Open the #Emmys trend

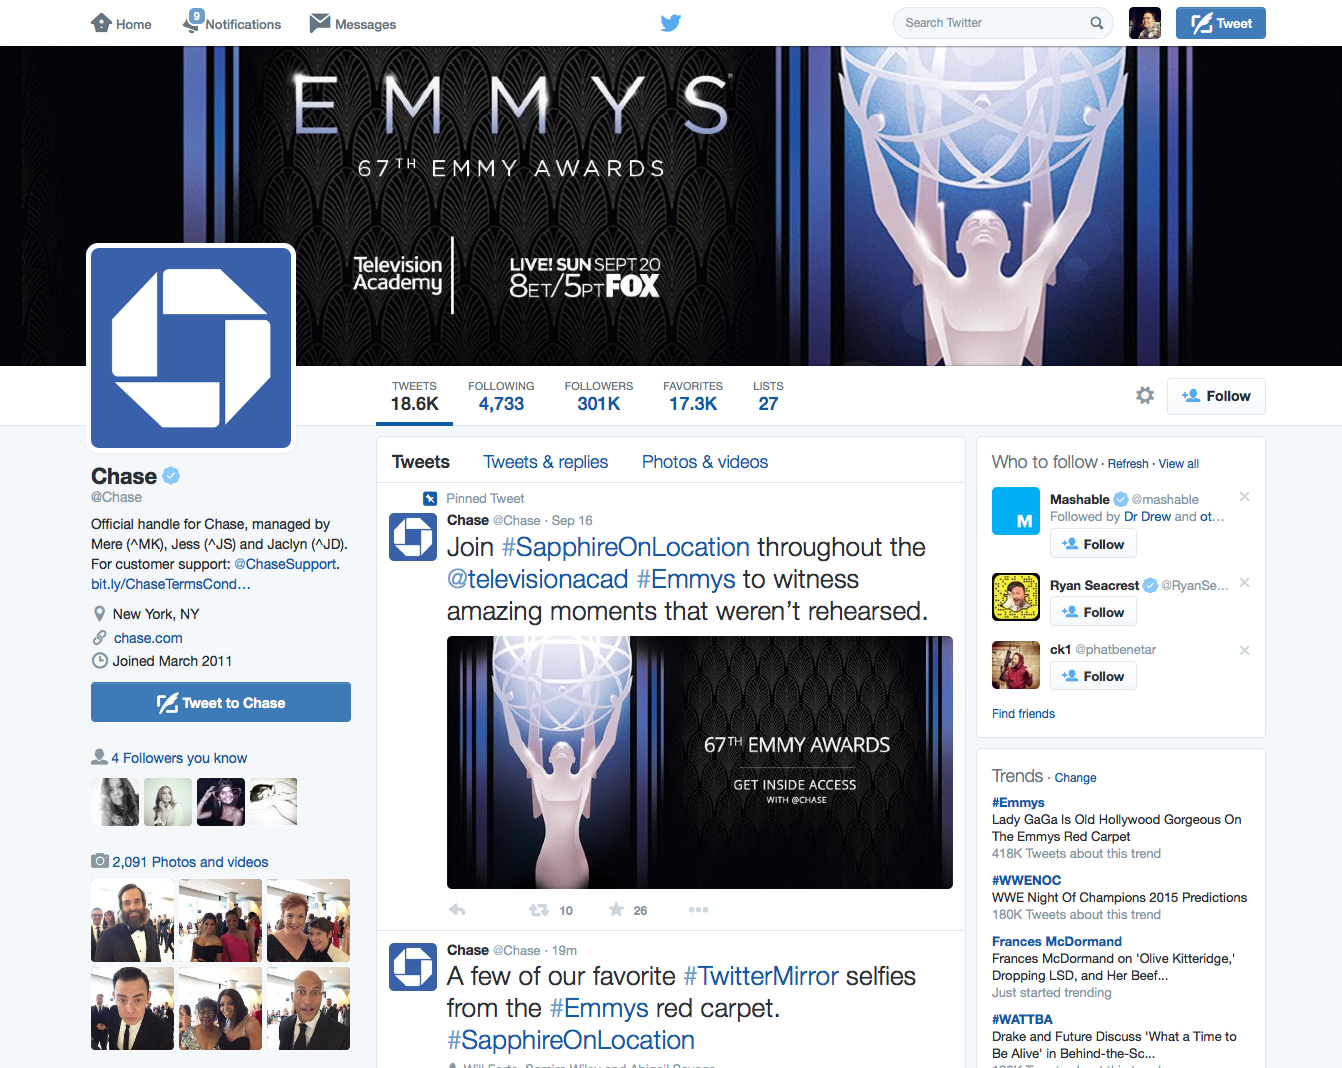pyautogui.click(x=1018, y=802)
